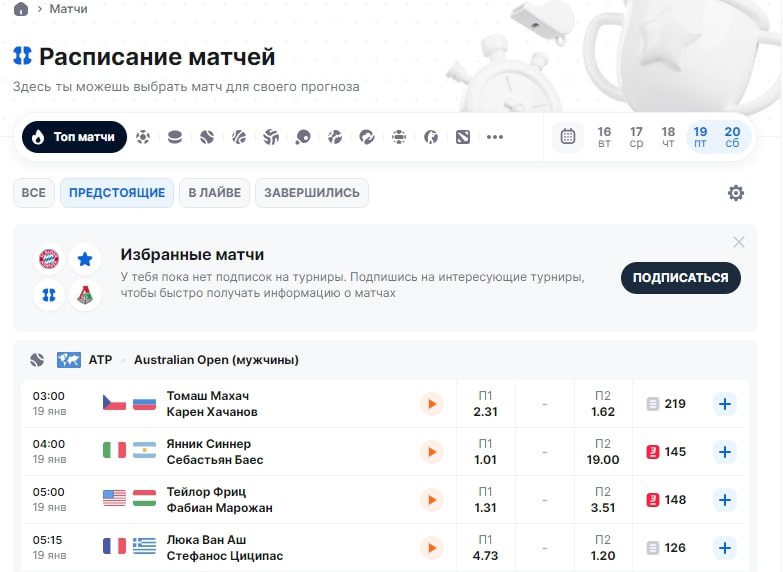The width and height of the screenshot is (783, 572).
Task: Open the calendar date picker
Action: coord(568,137)
